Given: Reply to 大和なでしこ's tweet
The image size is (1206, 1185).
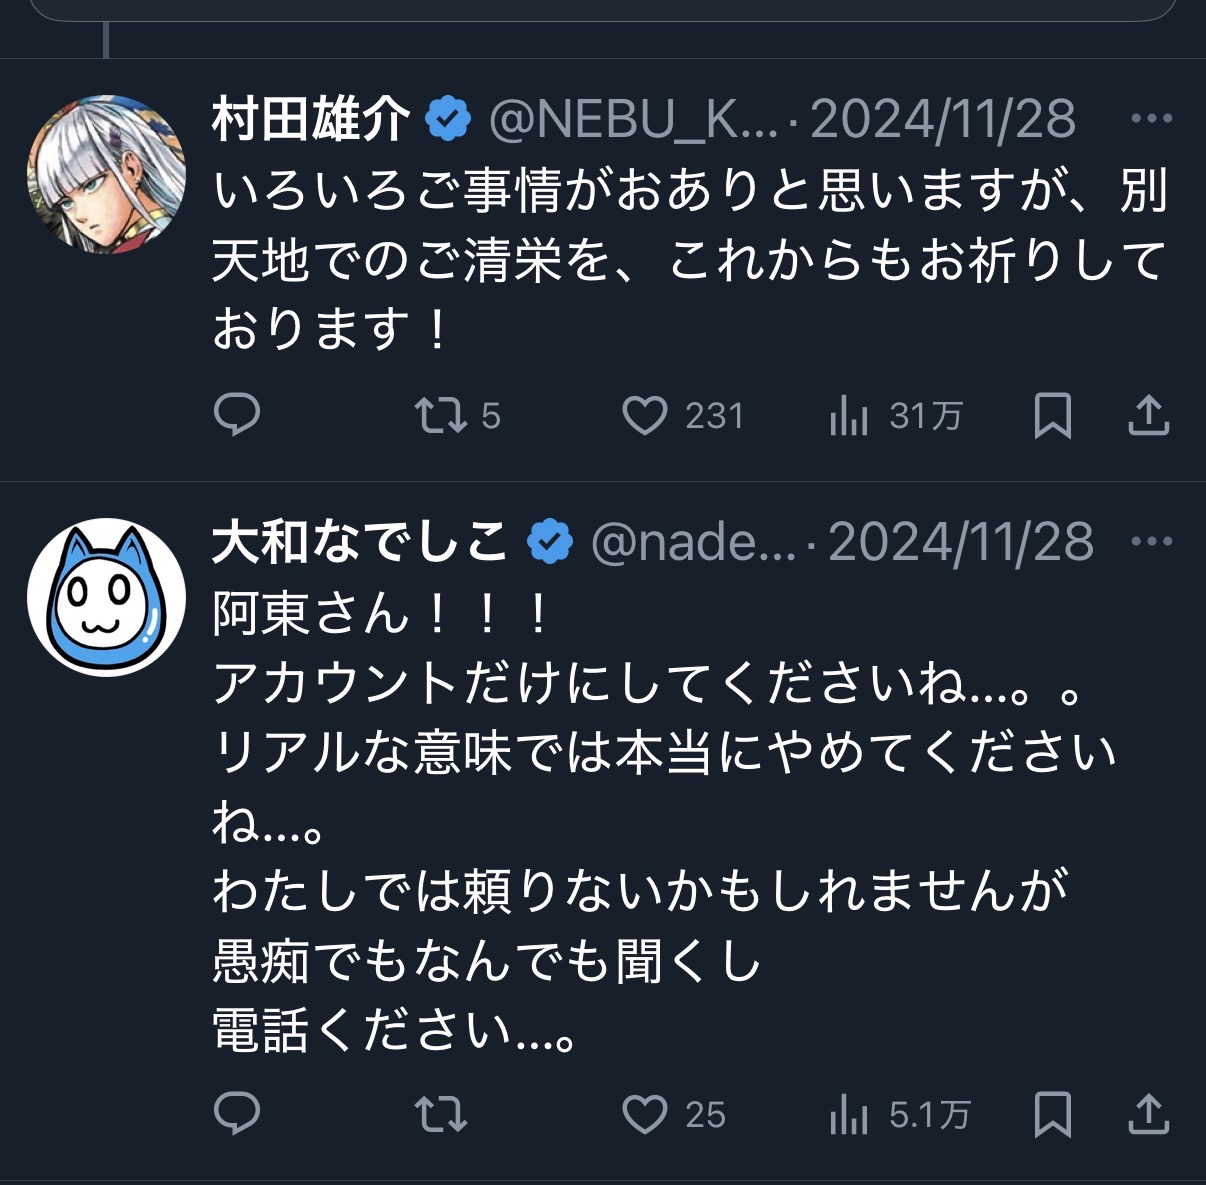Looking at the screenshot, I should pyautogui.click(x=237, y=1113).
